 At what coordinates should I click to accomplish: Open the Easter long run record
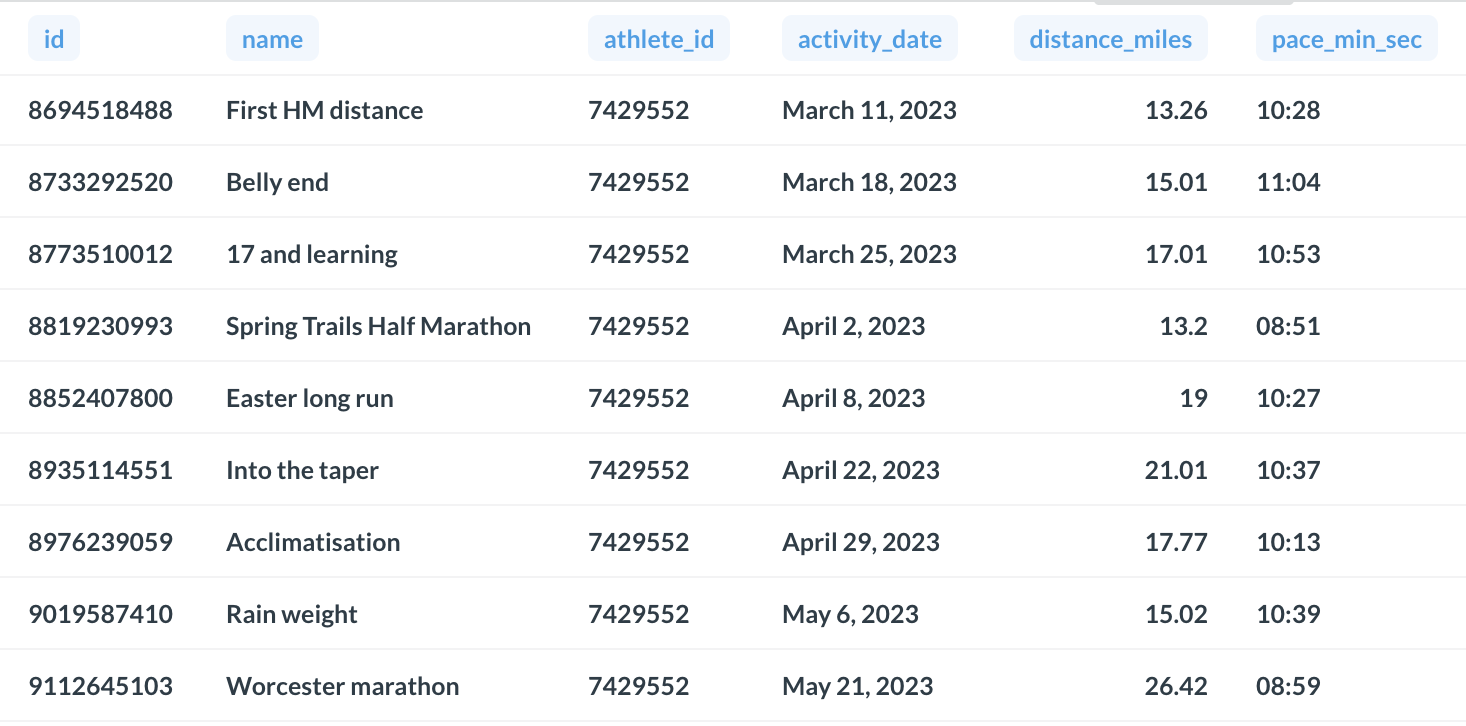310,398
